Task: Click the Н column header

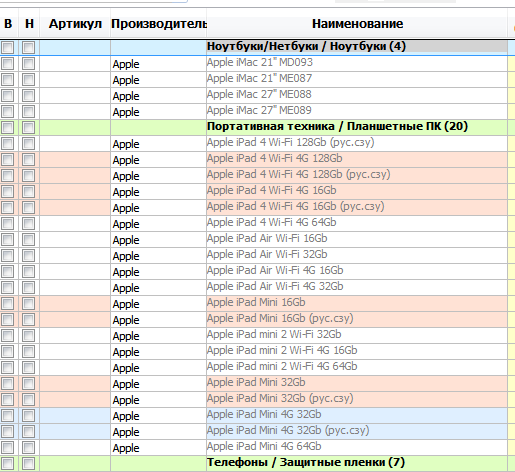Action: (29, 24)
